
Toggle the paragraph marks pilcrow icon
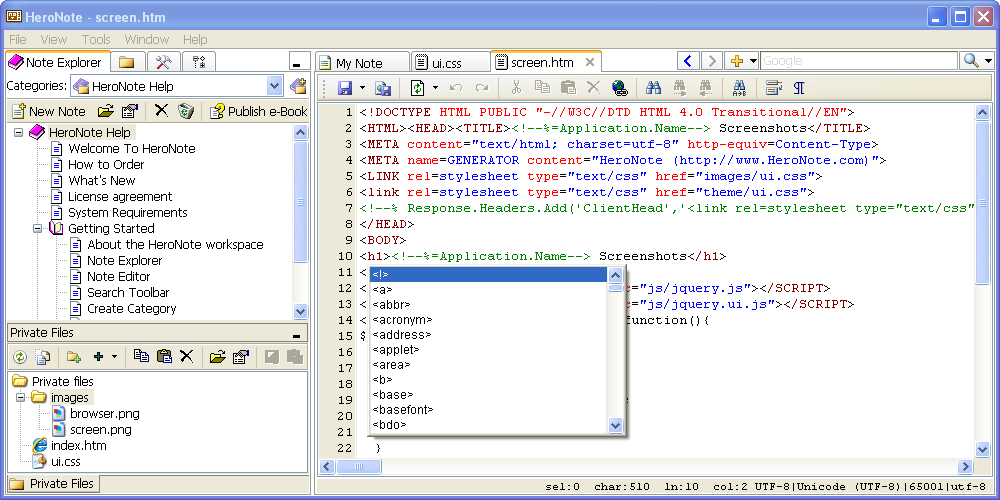click(798, 87)
